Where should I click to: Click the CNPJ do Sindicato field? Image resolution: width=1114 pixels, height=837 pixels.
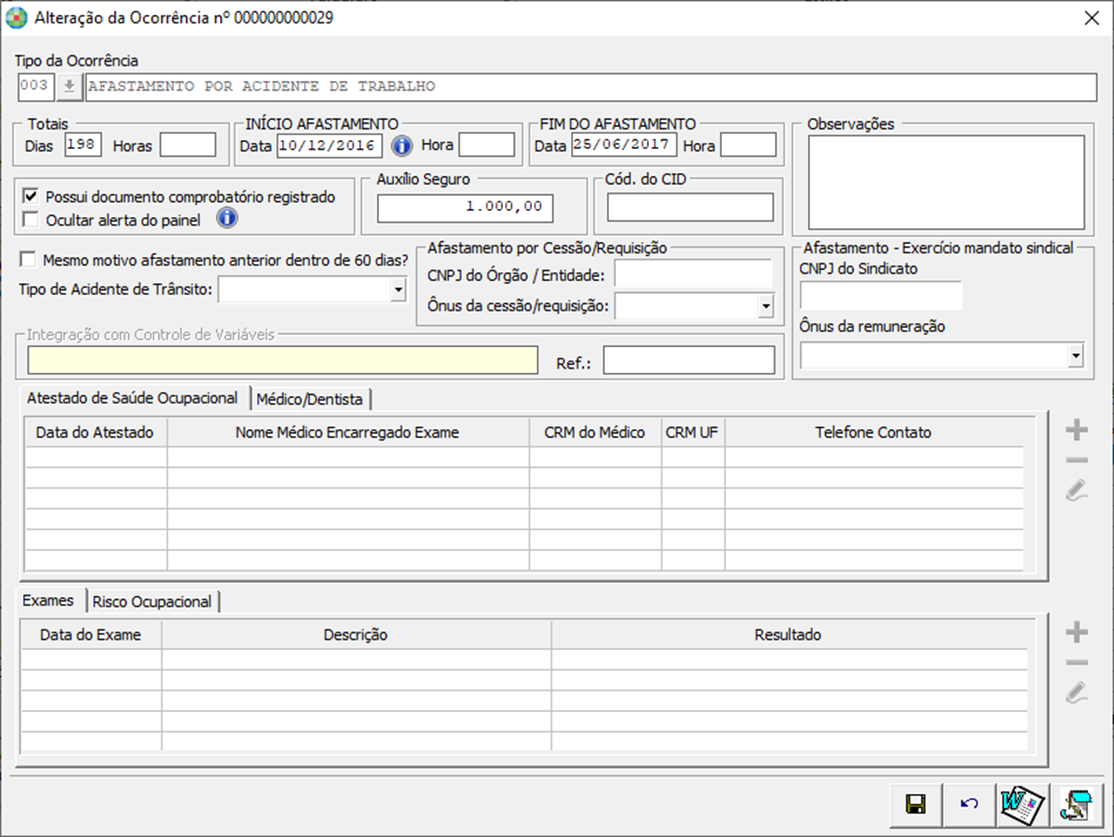pos(881,295)
